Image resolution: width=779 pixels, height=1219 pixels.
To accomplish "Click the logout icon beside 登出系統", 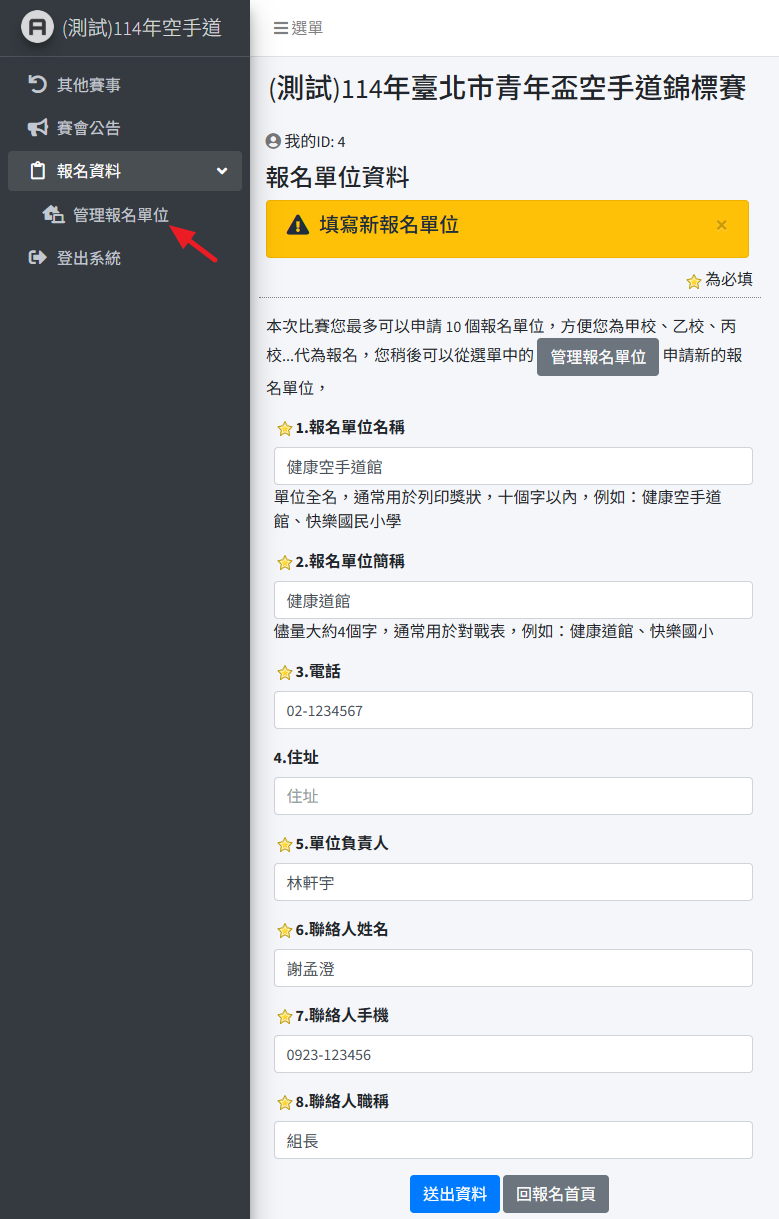I will tap(38, 258).
